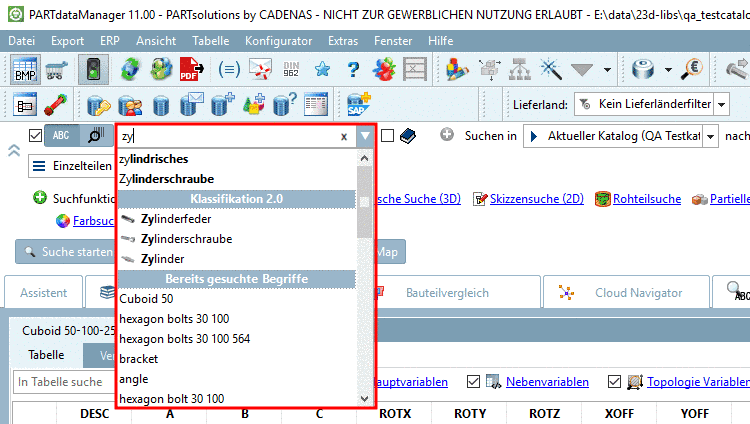The width and height of the screenshot is (750, 424).
Task: Click the parenthesized equals icon
Action: point(229,70)
